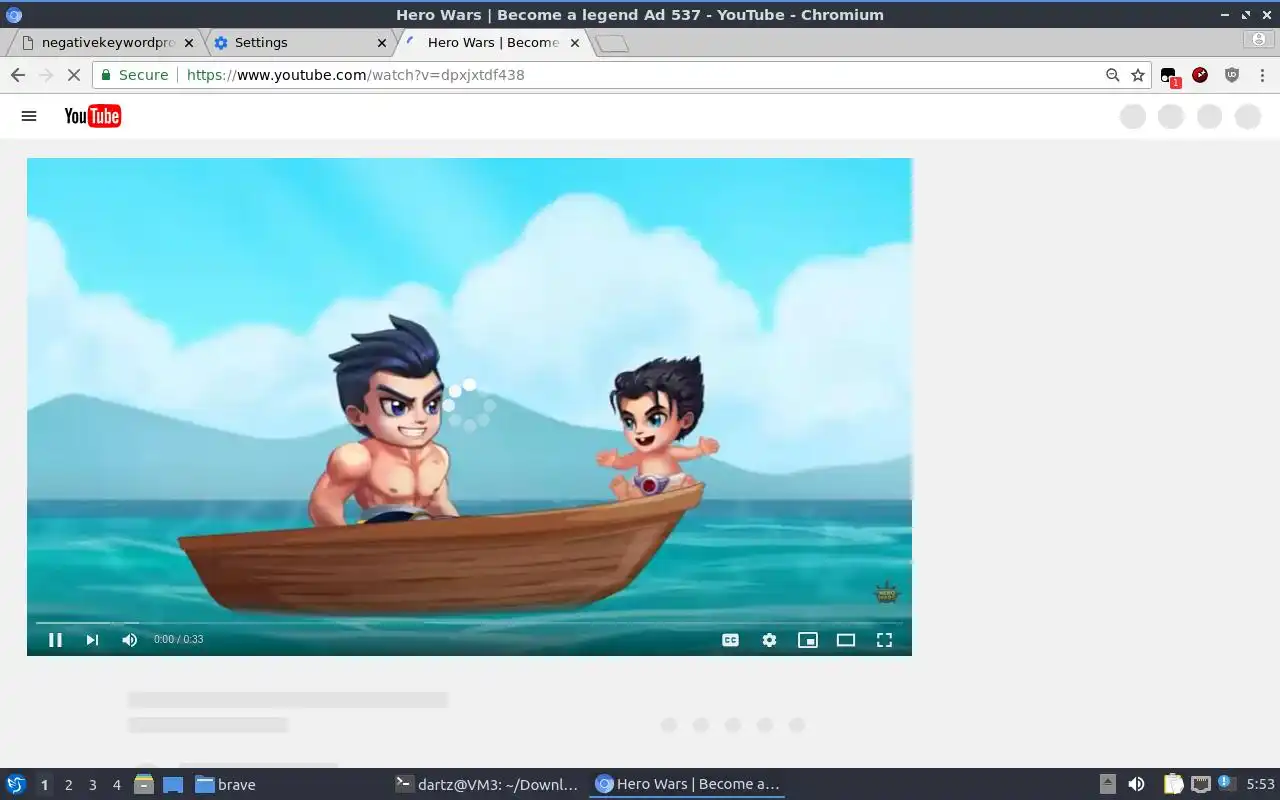Switch to workspace 3
Image resolution: width=1280 pixels, height=800 pixels.
point(92,785)
